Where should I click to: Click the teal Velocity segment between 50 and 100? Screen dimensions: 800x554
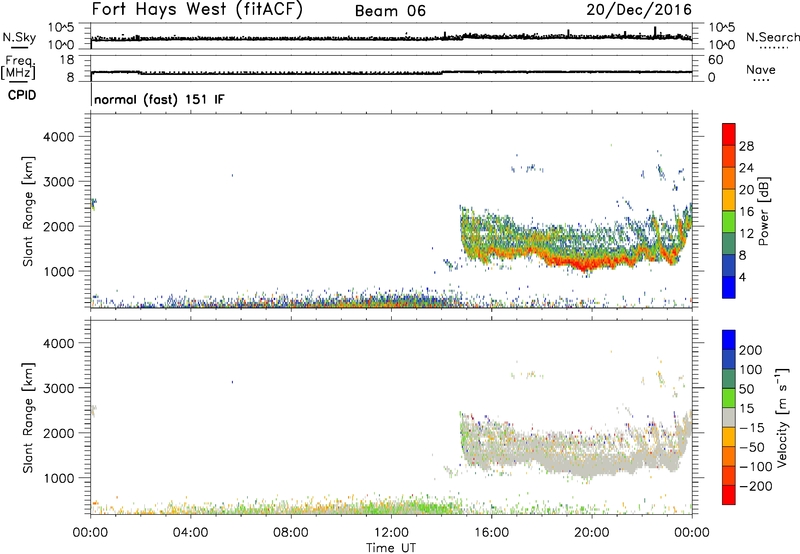pos(729,379)
